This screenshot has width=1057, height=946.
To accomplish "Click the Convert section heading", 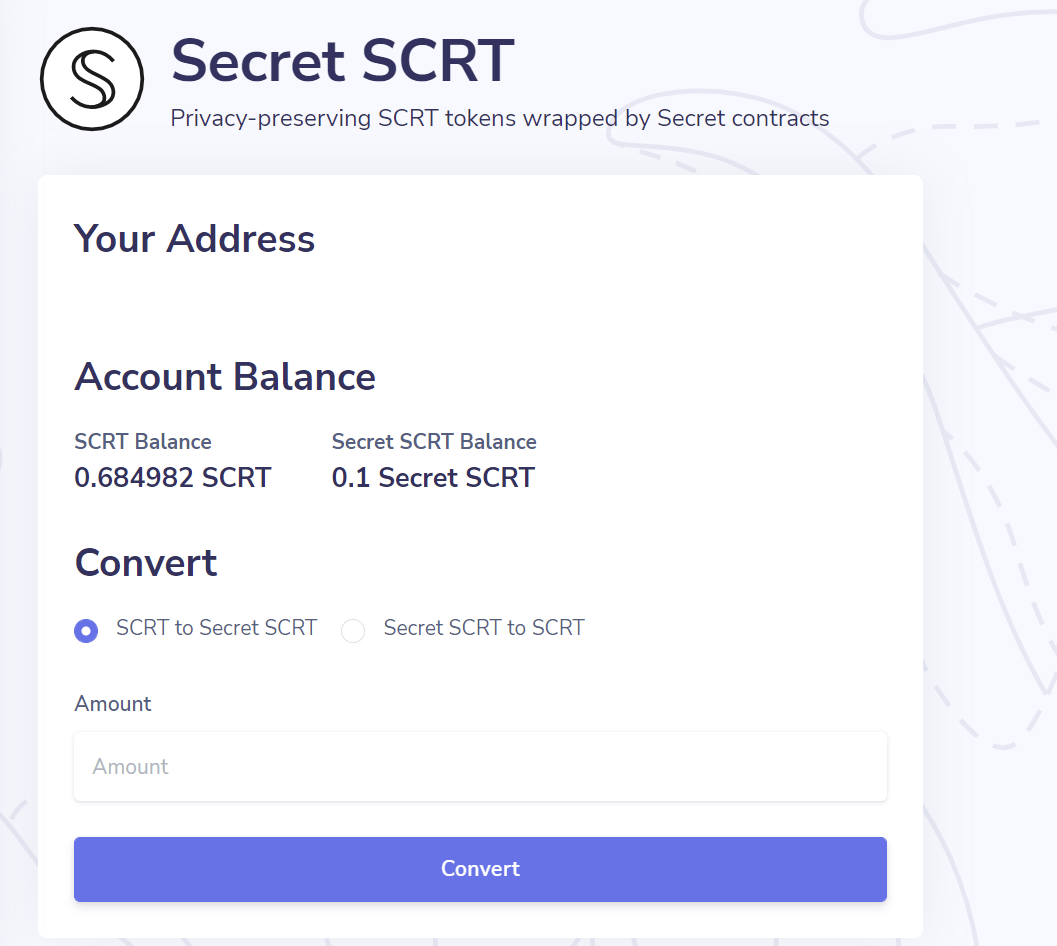I will pos(146,563).
